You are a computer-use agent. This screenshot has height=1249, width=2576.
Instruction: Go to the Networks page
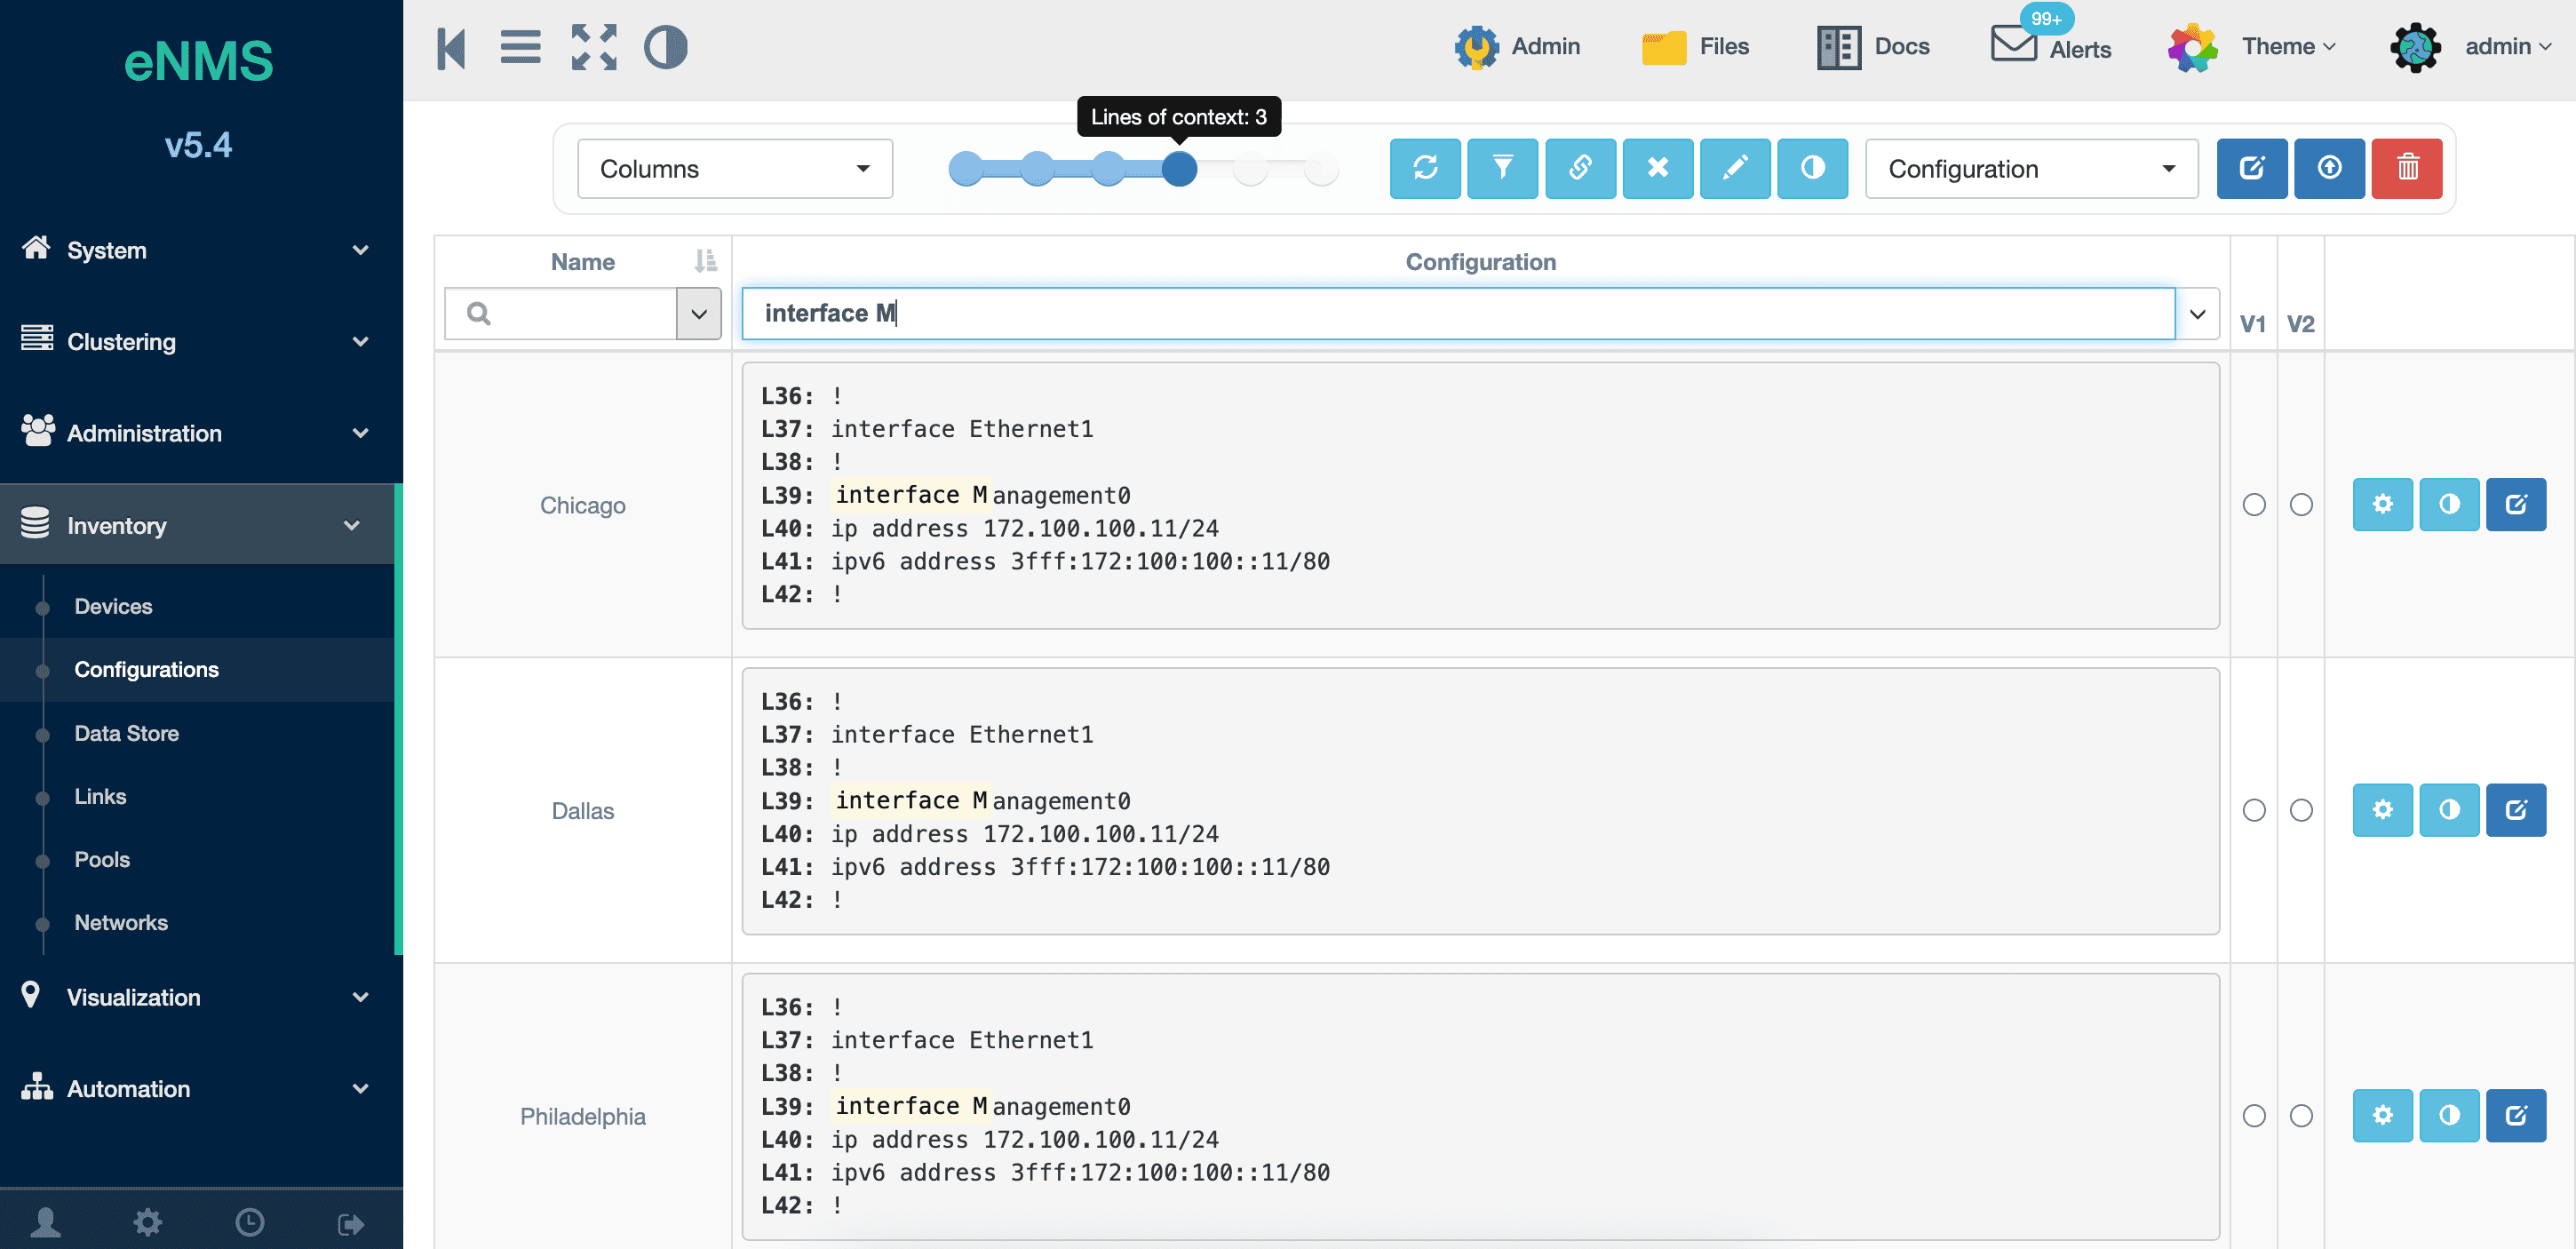(x=121, y=922)
